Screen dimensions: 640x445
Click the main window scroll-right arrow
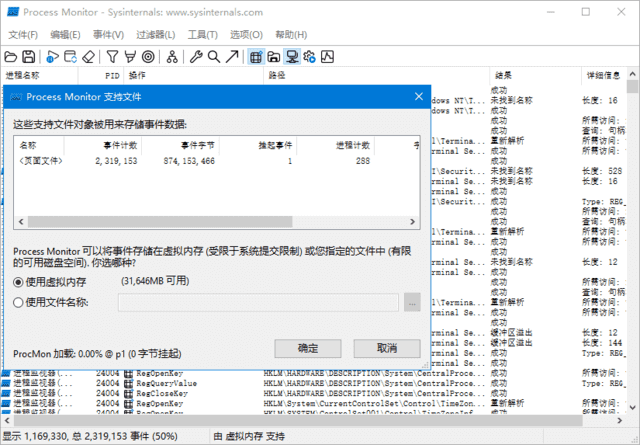point(620,421)
